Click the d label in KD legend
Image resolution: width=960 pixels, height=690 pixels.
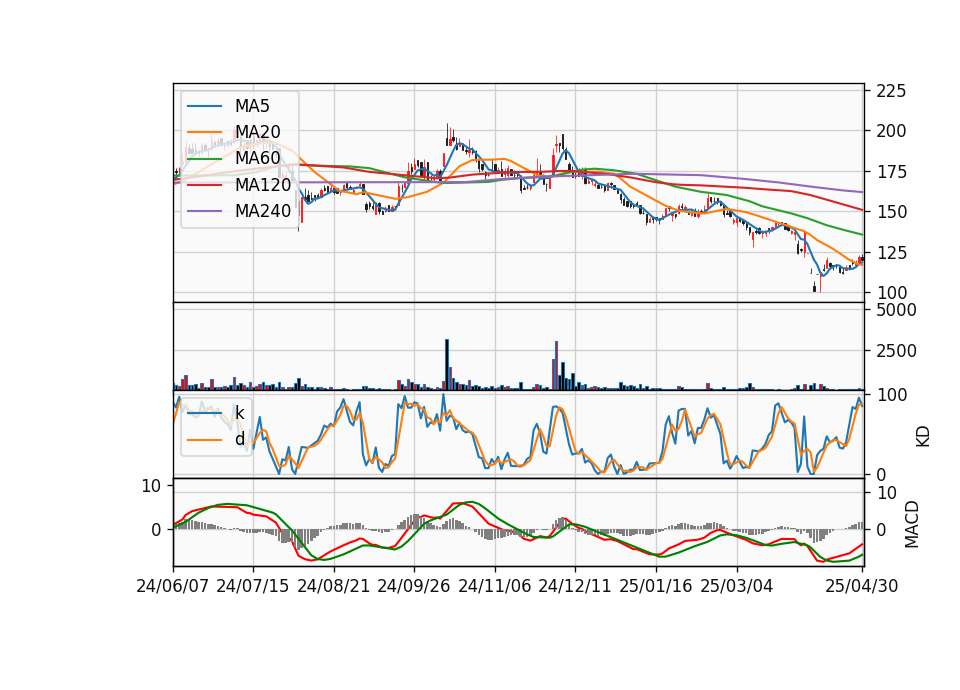pos(239,439)
